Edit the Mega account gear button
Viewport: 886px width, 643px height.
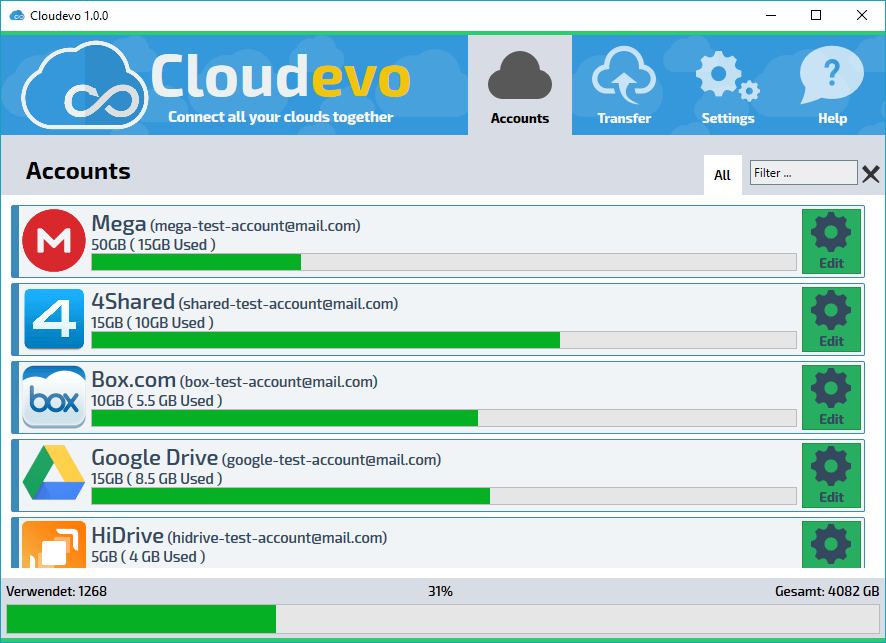pyautogui.click(x=831, y=241)
